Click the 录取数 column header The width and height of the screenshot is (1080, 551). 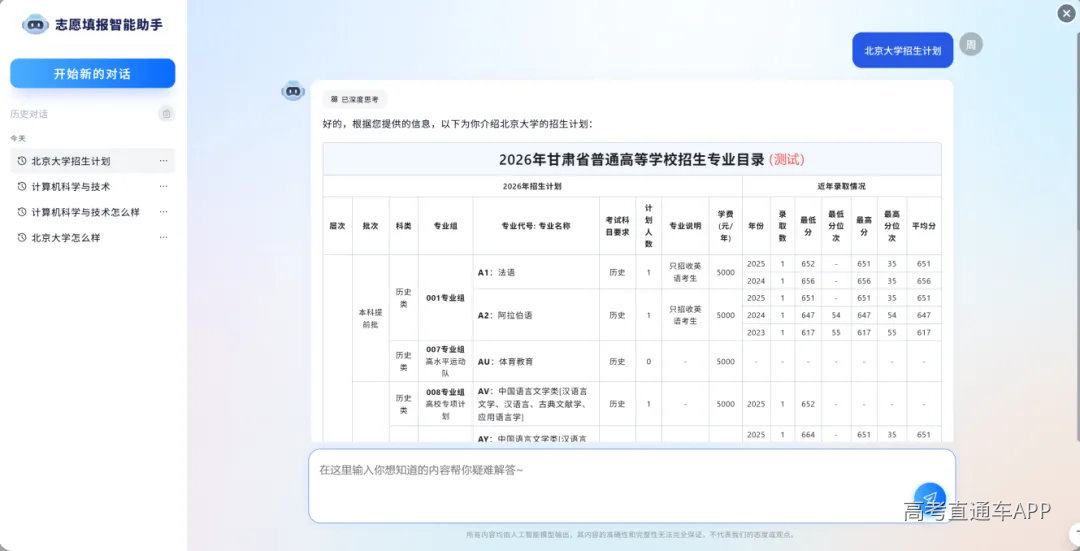pos(782,226)
